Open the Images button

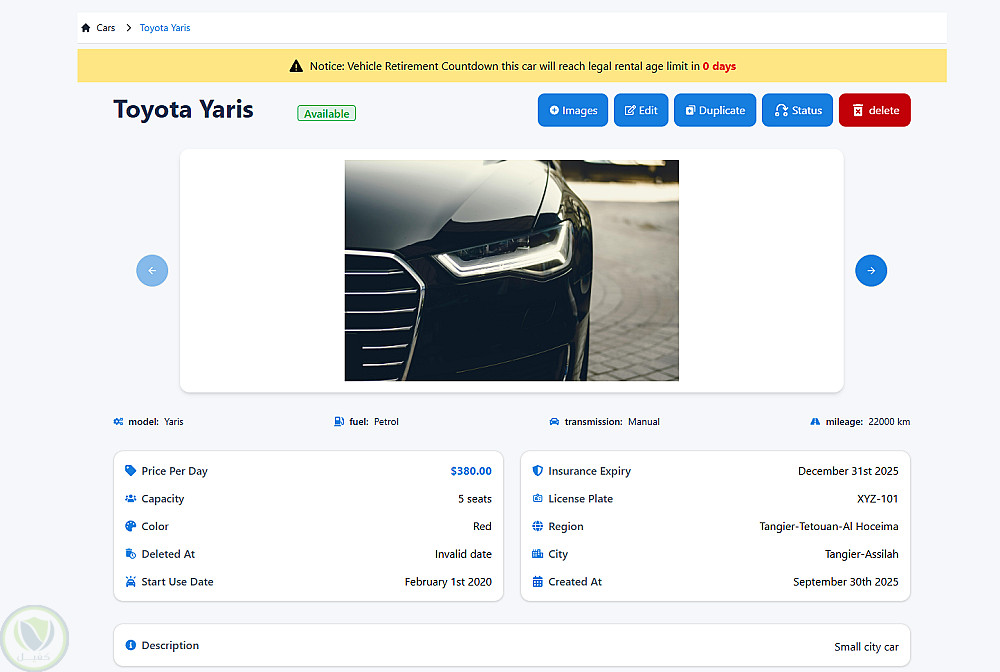tap(573, 110)
